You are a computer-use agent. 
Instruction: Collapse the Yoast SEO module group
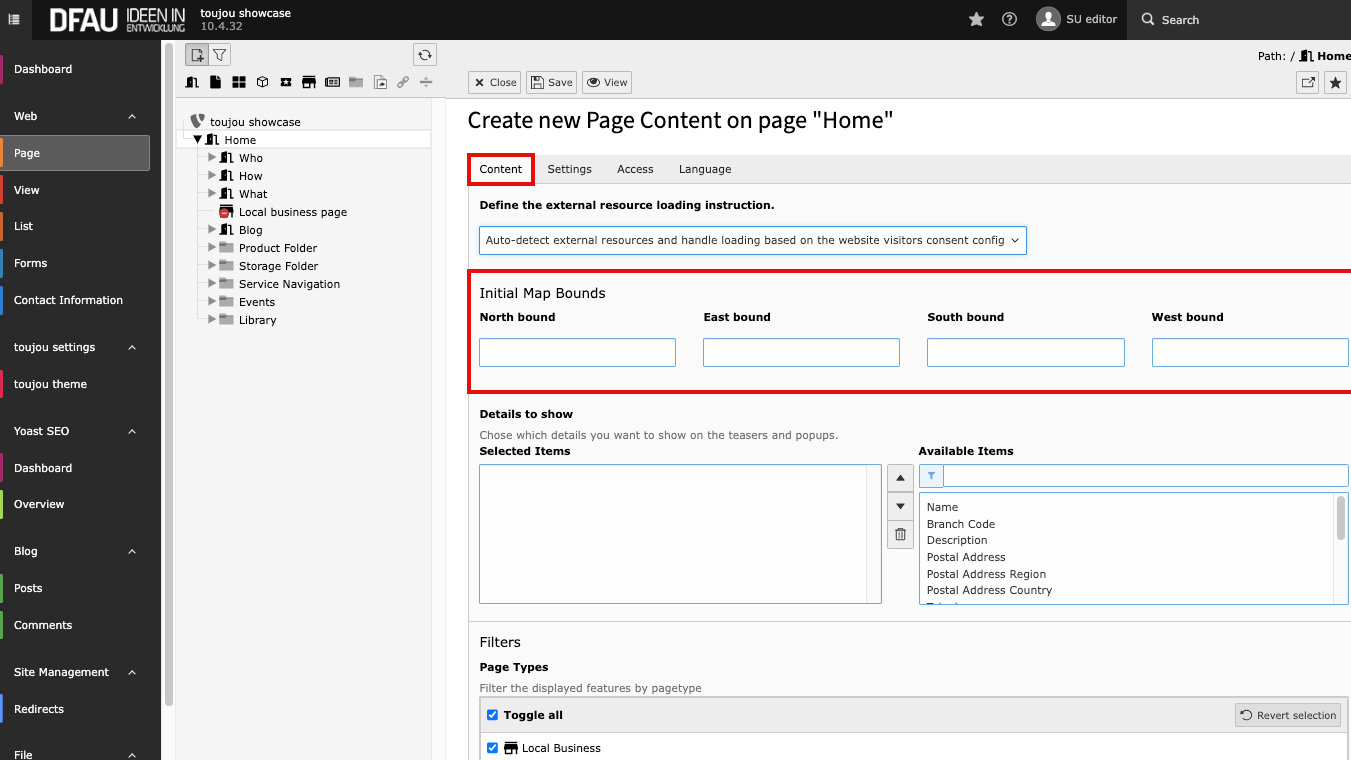click(132, 431)
